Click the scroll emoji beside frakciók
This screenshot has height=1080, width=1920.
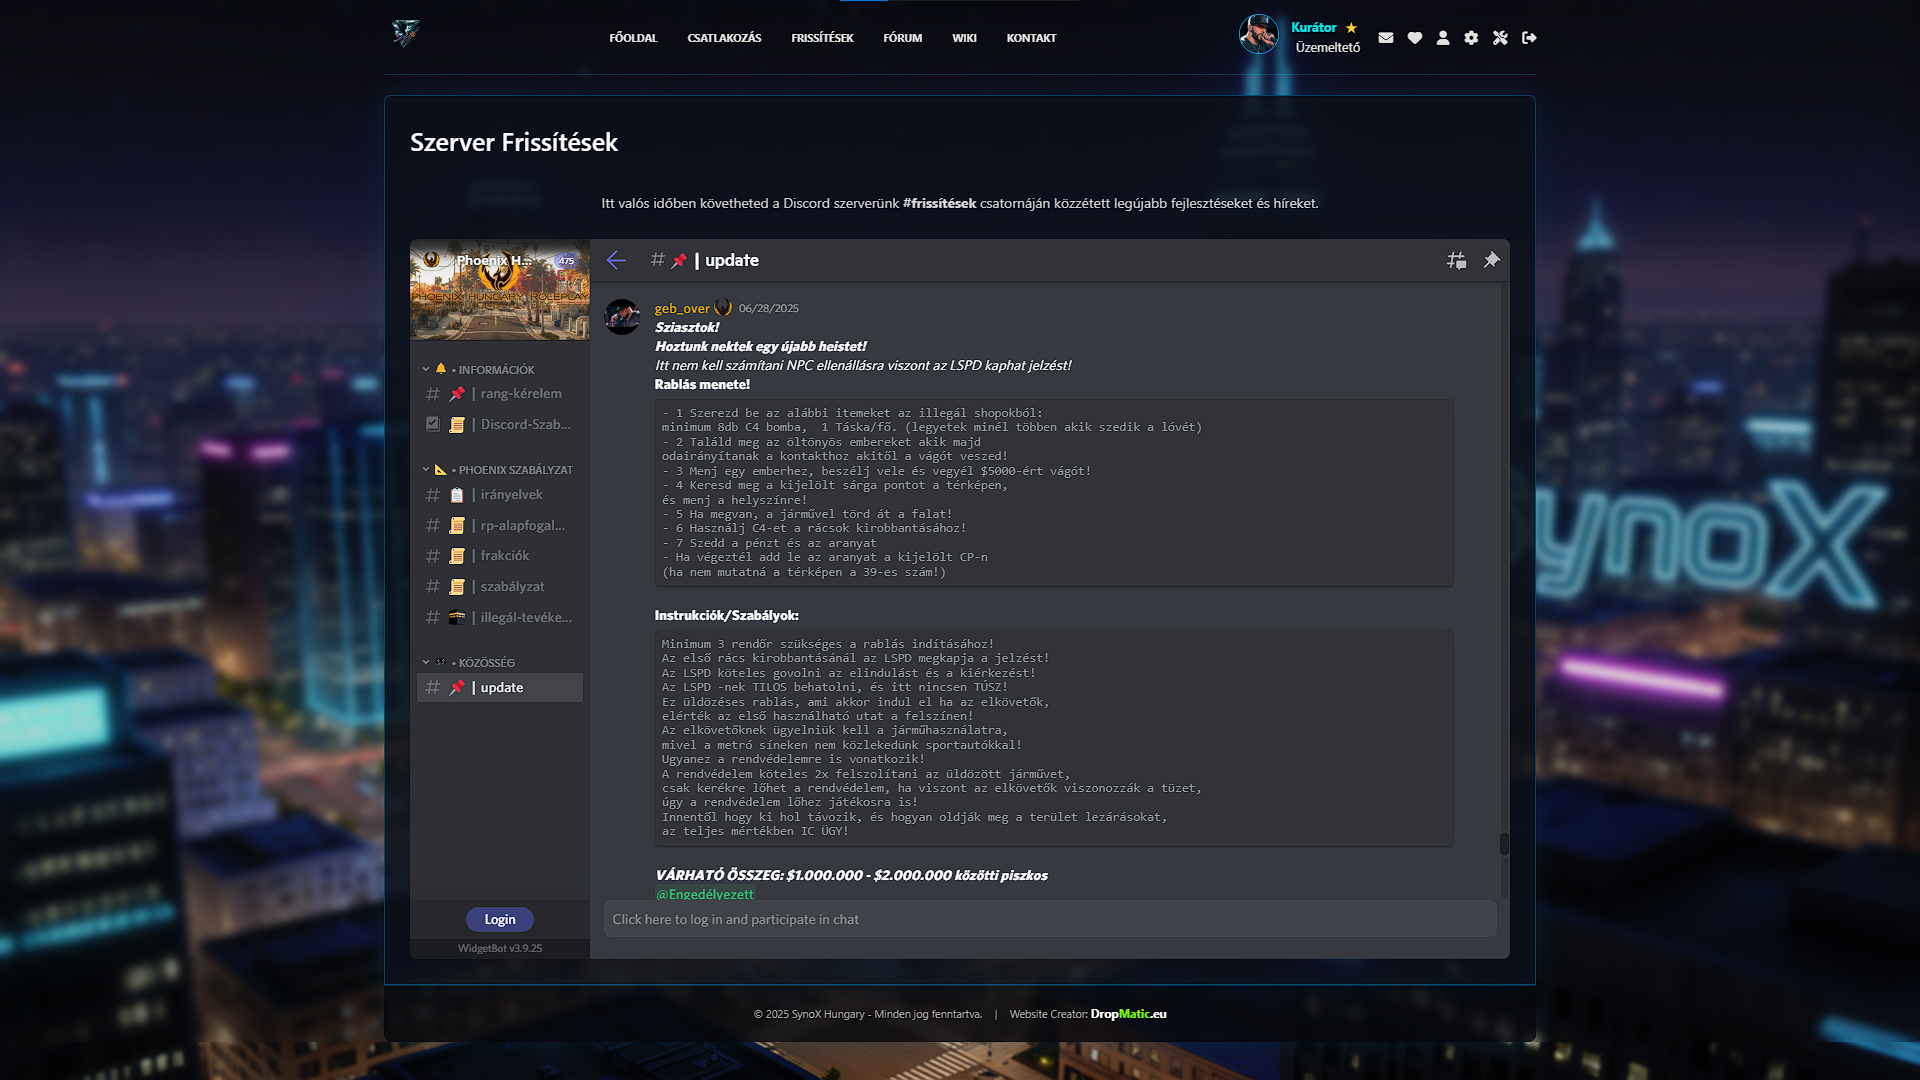(x=457, y=556)
